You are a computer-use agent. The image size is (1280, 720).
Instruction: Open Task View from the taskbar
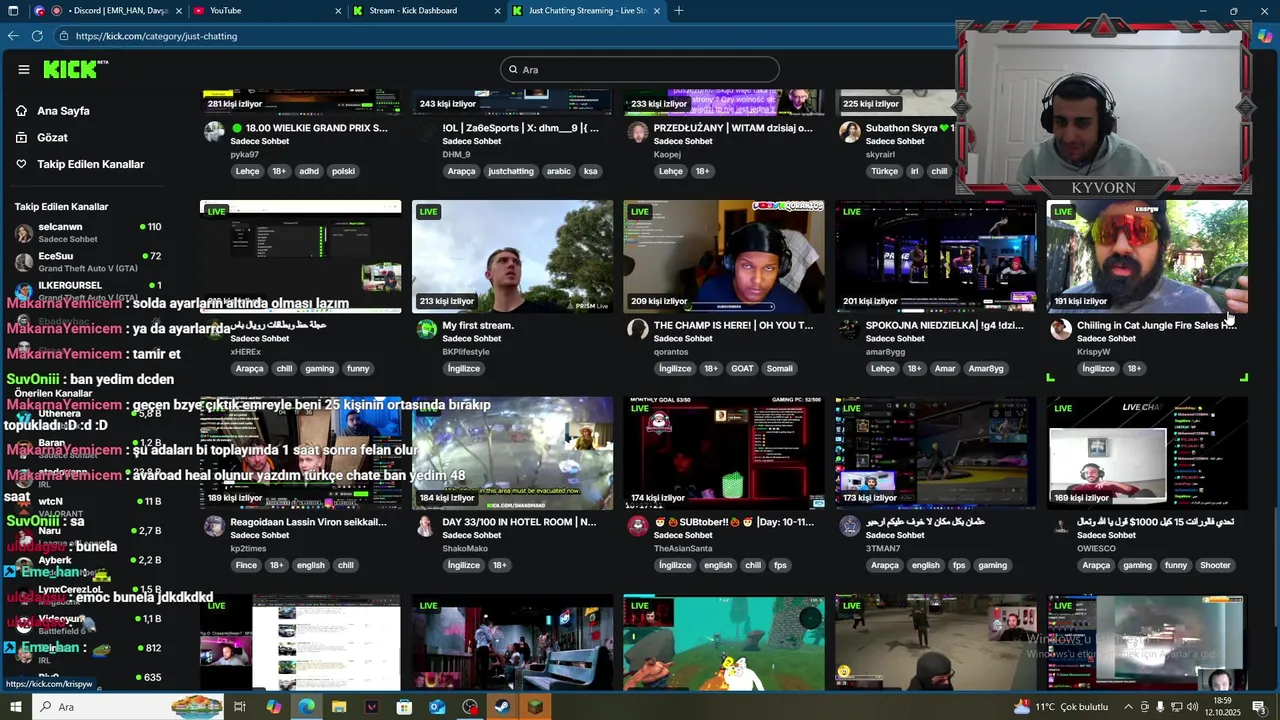[x=240, y=707]
